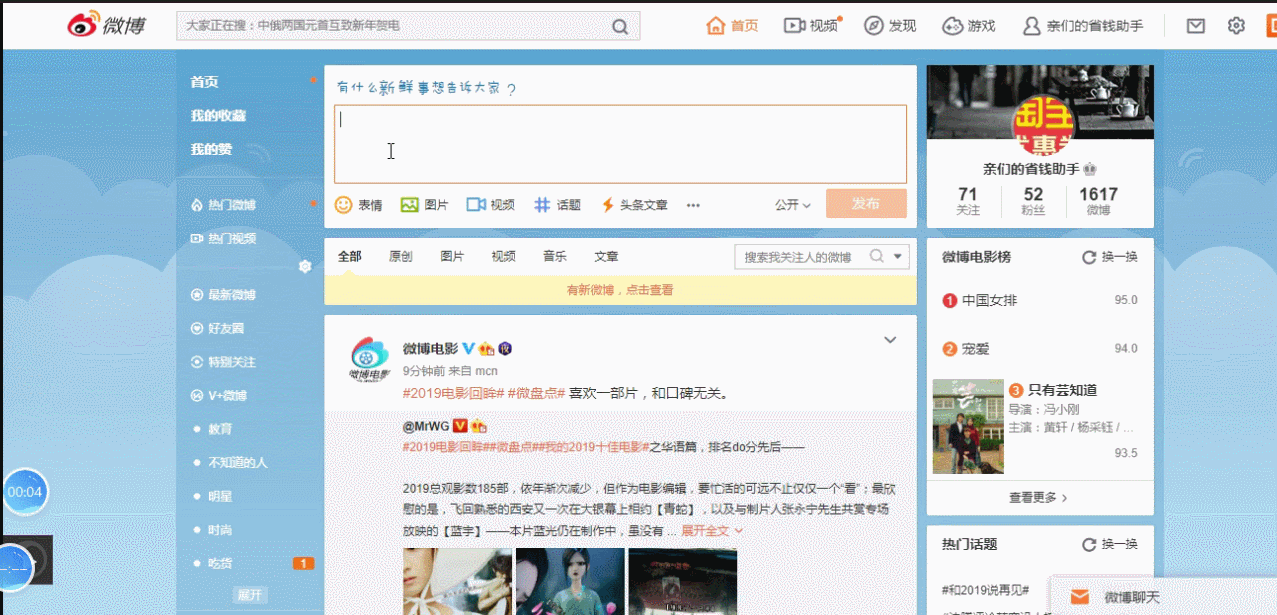Click in the post compose text box
The width and height of the screenshot is (1277, 615).
tap(620, 144)
